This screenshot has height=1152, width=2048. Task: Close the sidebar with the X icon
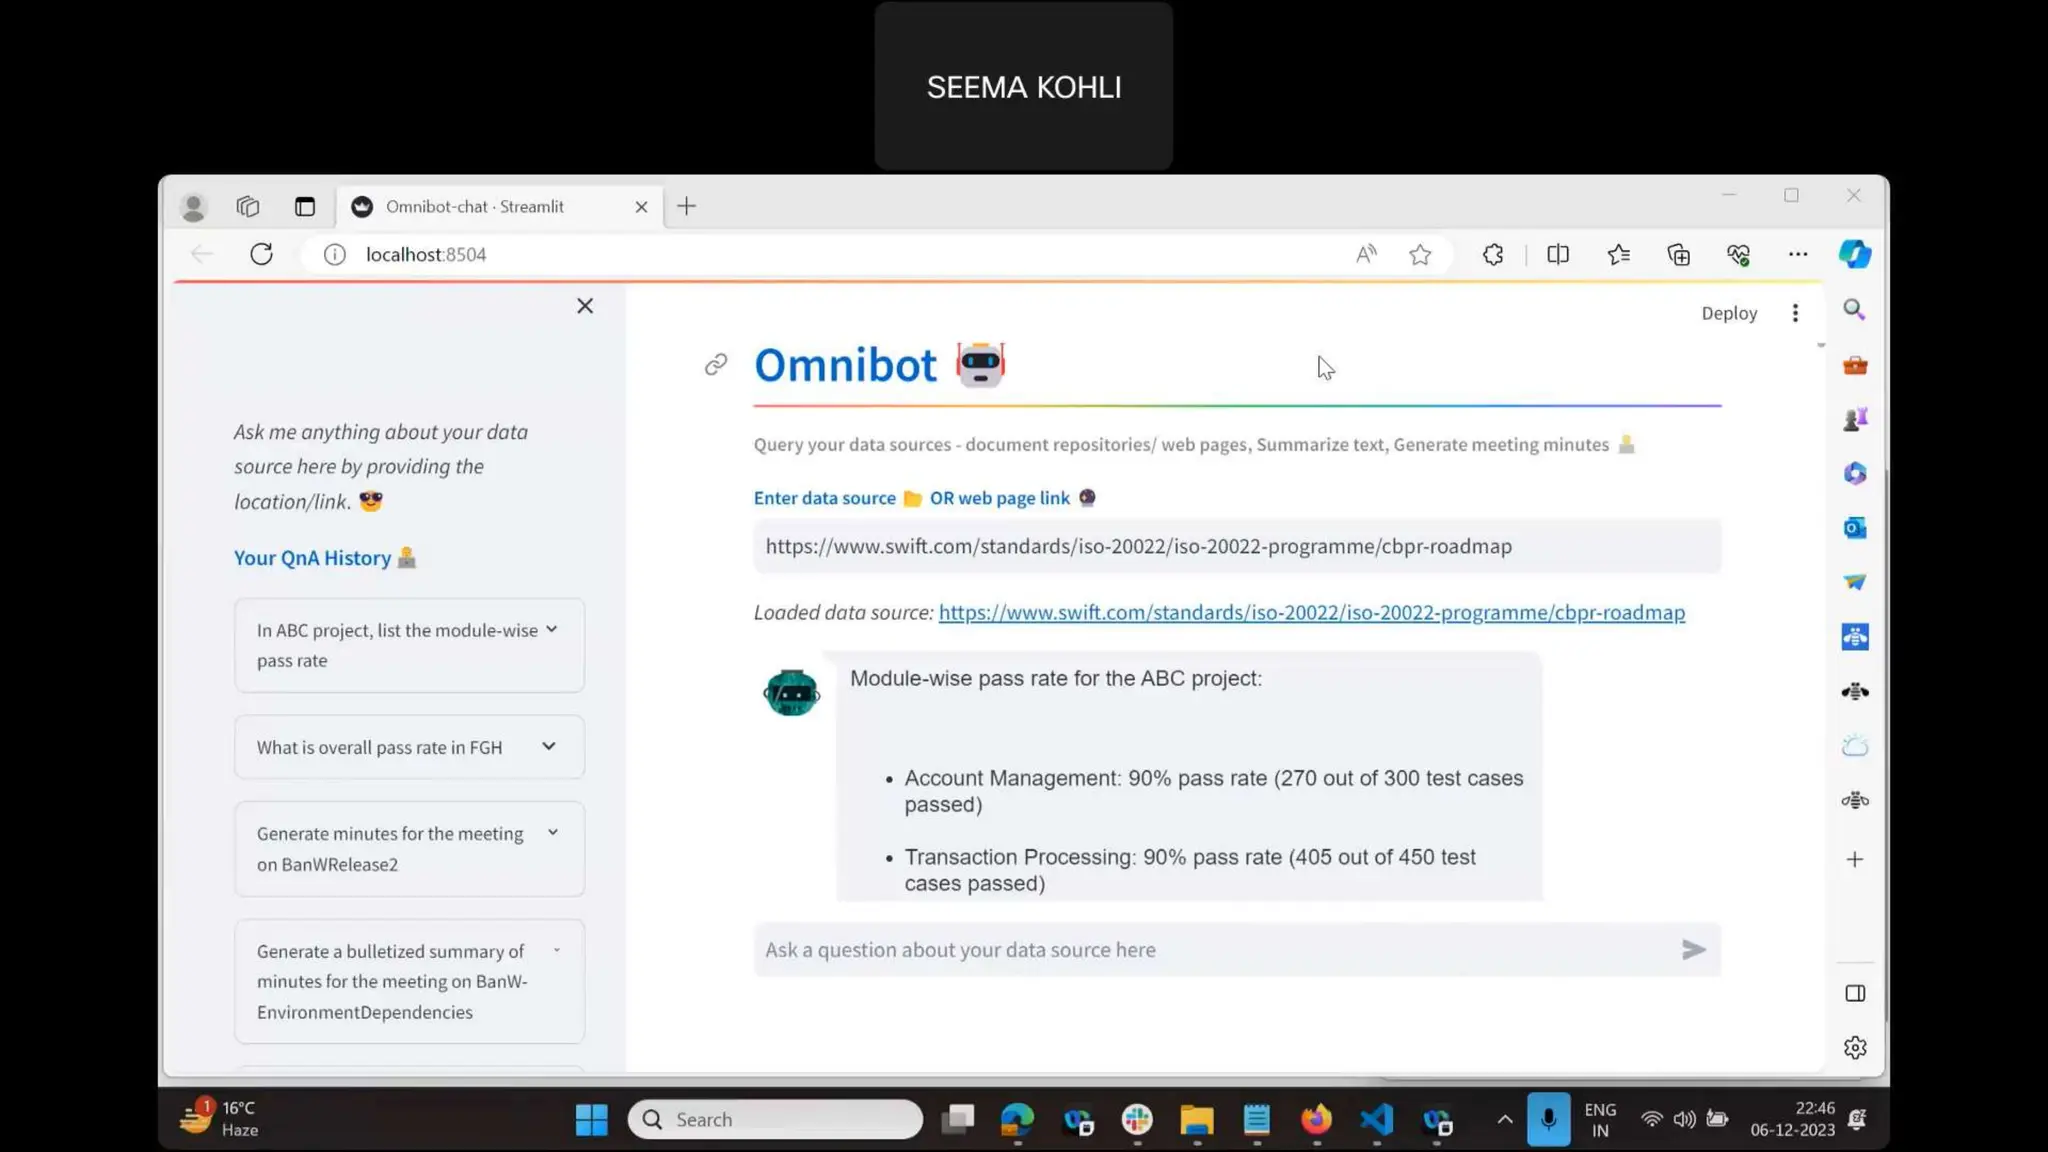(585, 306)
